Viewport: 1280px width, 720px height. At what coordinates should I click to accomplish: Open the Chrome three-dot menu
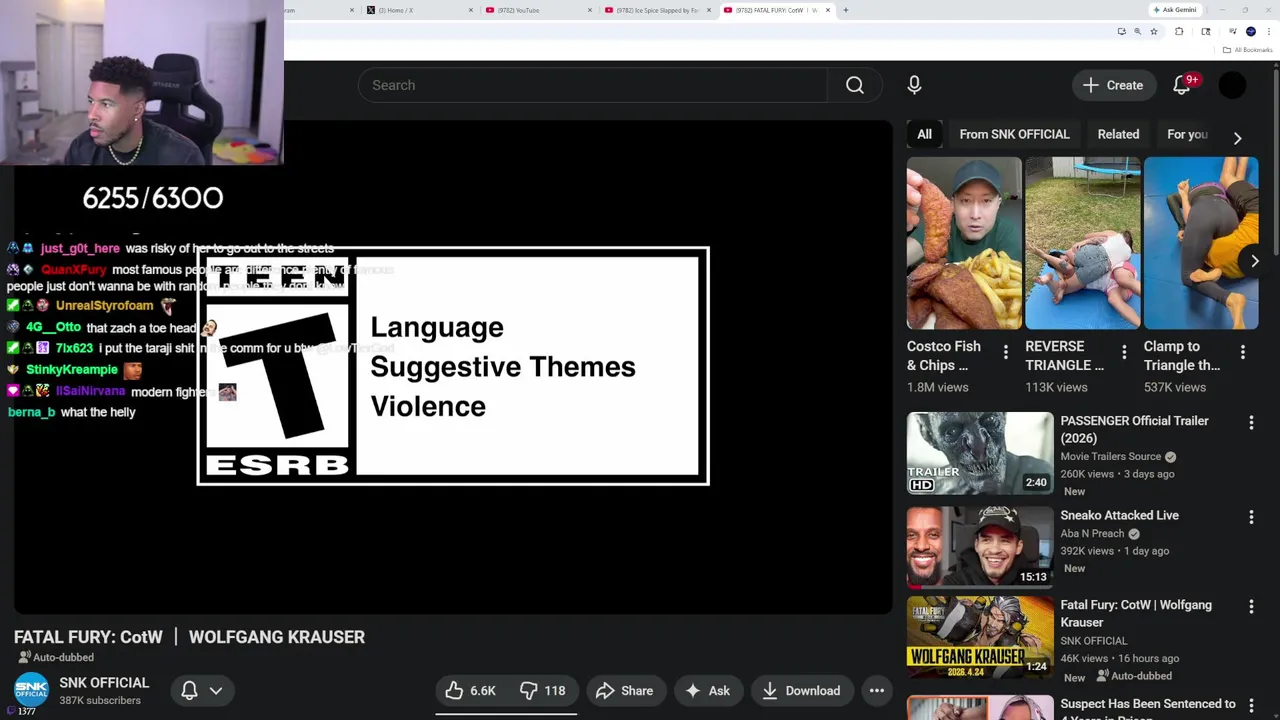pyautogui.click(x=1267, y=32)
